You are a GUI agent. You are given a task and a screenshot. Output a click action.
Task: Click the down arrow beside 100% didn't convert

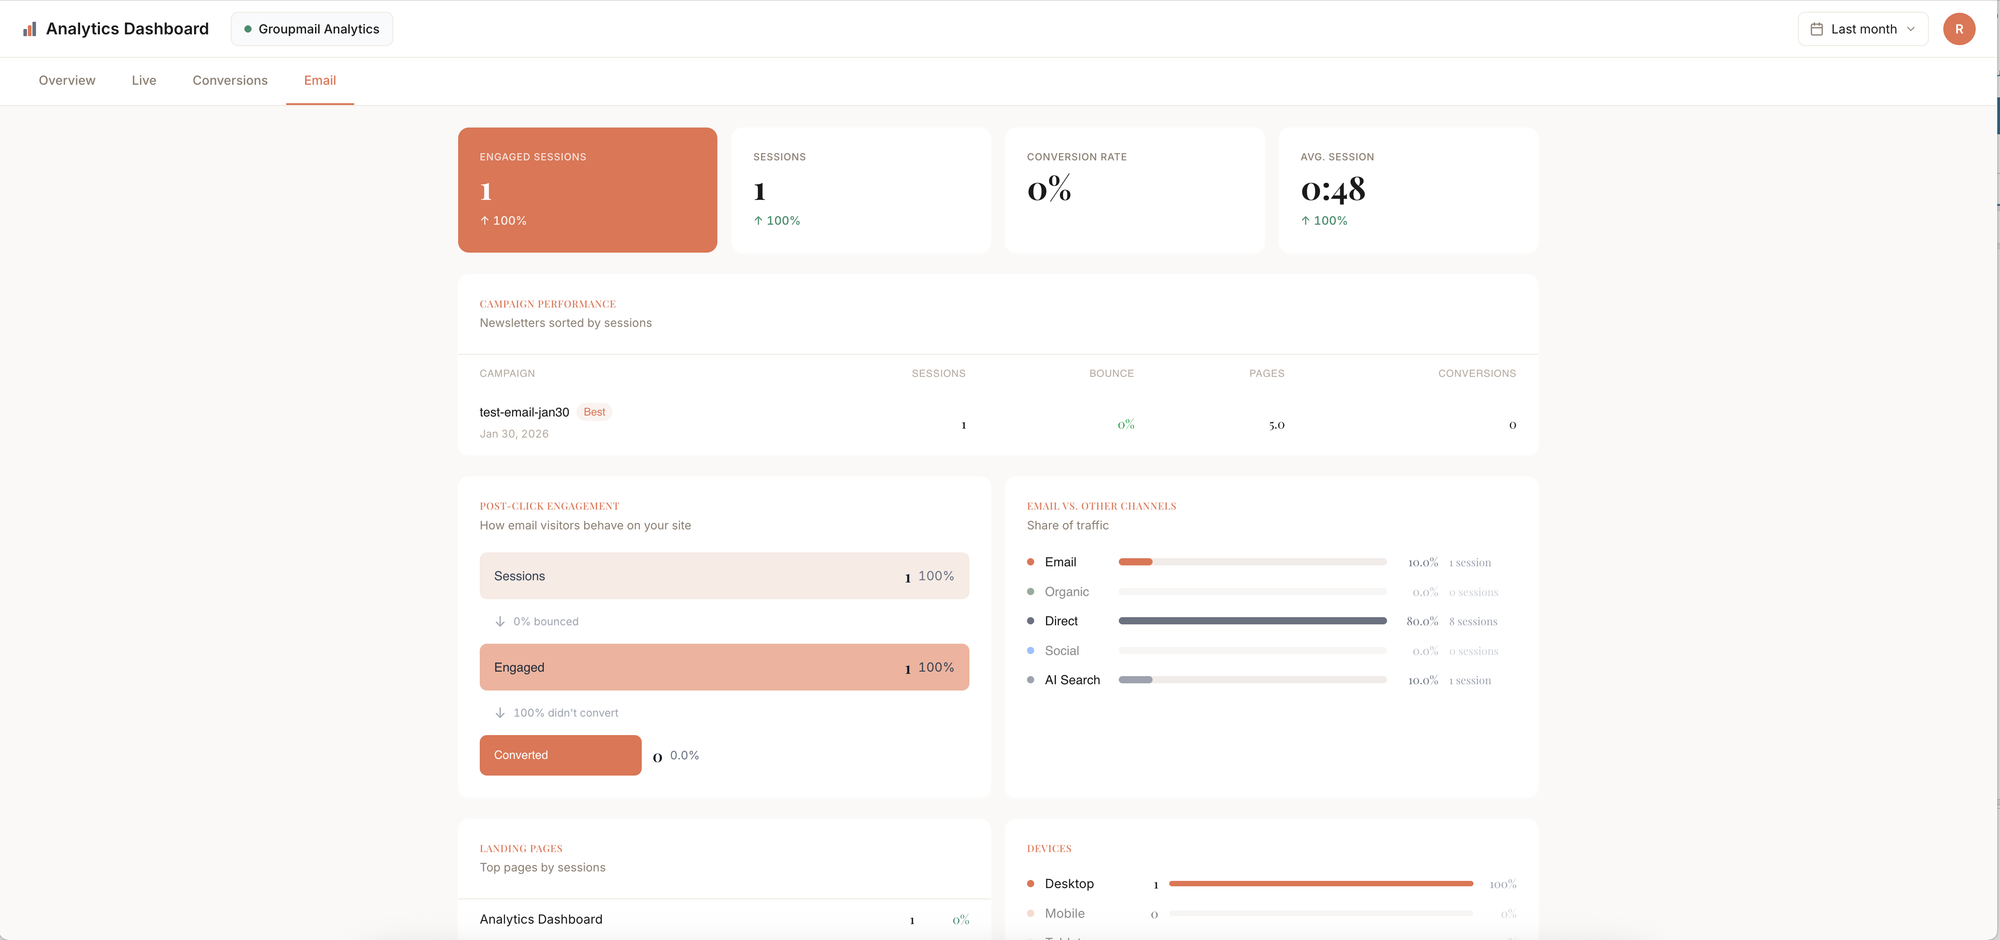(500, 712)
